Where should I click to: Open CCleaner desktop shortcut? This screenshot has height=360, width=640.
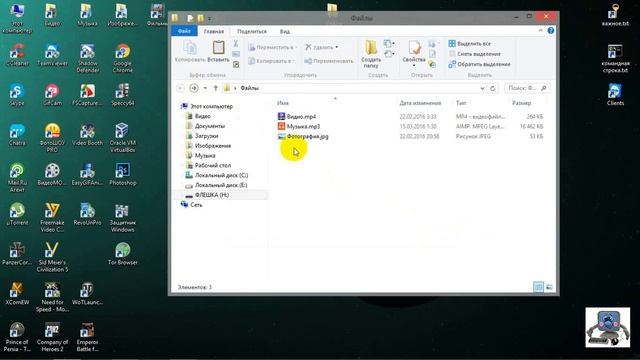[17, 55]
